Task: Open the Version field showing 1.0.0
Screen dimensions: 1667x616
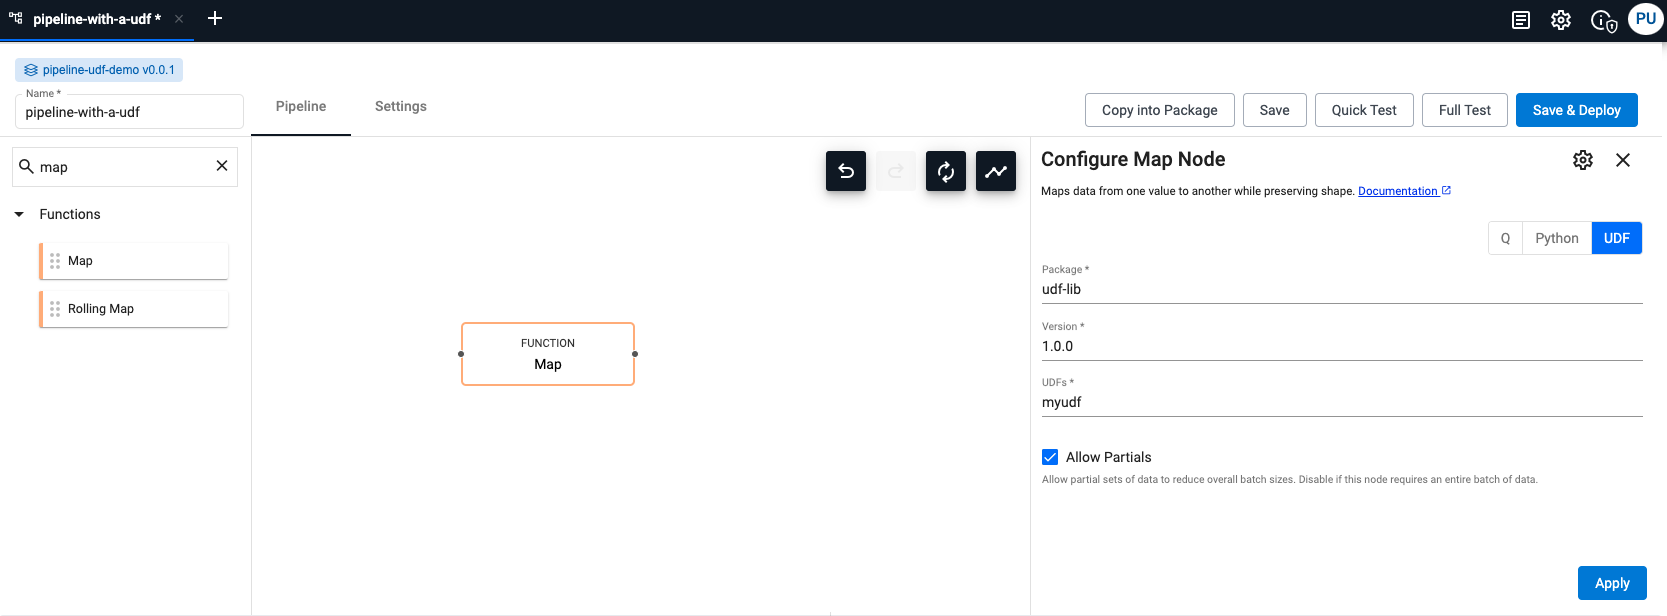Action: click(1340, 346)
